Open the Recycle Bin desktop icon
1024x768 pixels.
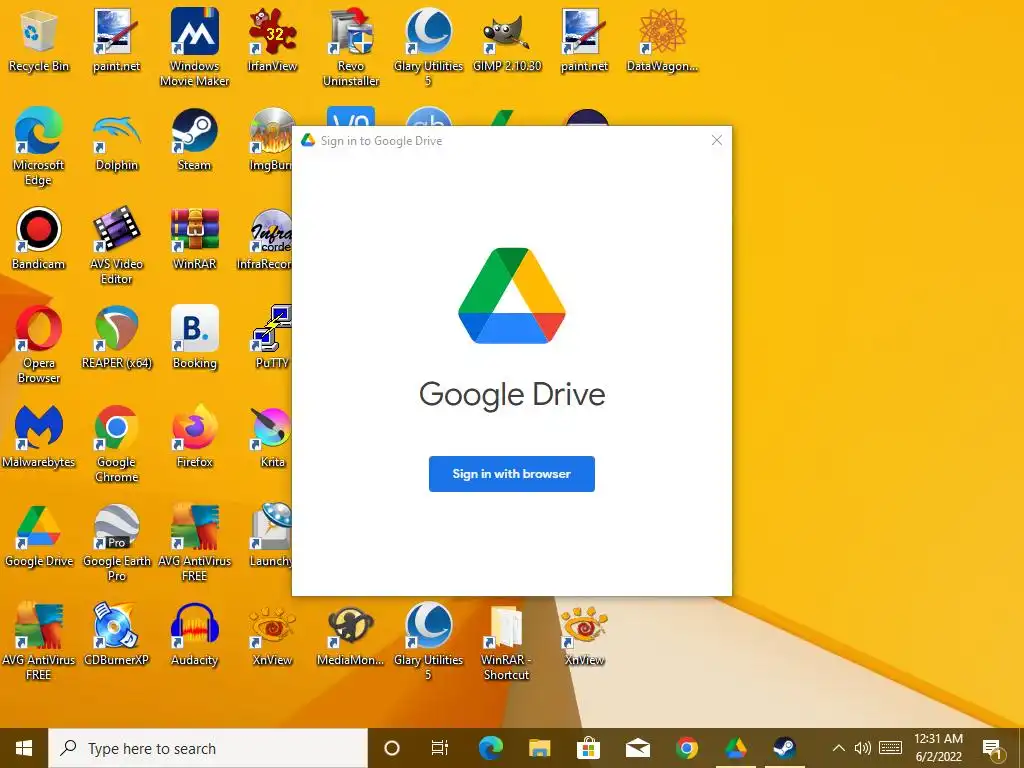39,42
